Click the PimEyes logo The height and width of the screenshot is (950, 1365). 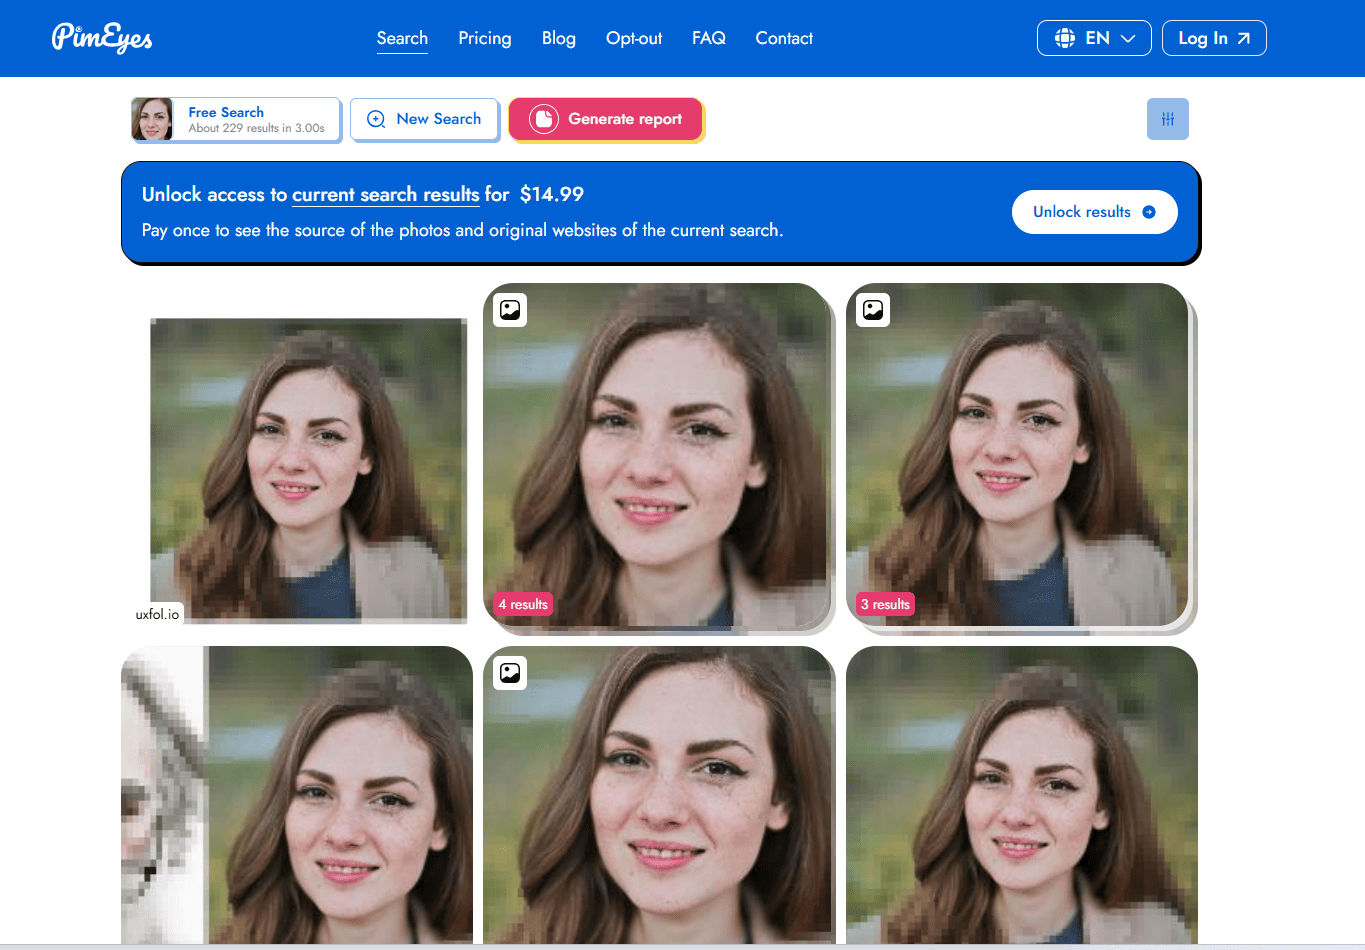(102, 38)
